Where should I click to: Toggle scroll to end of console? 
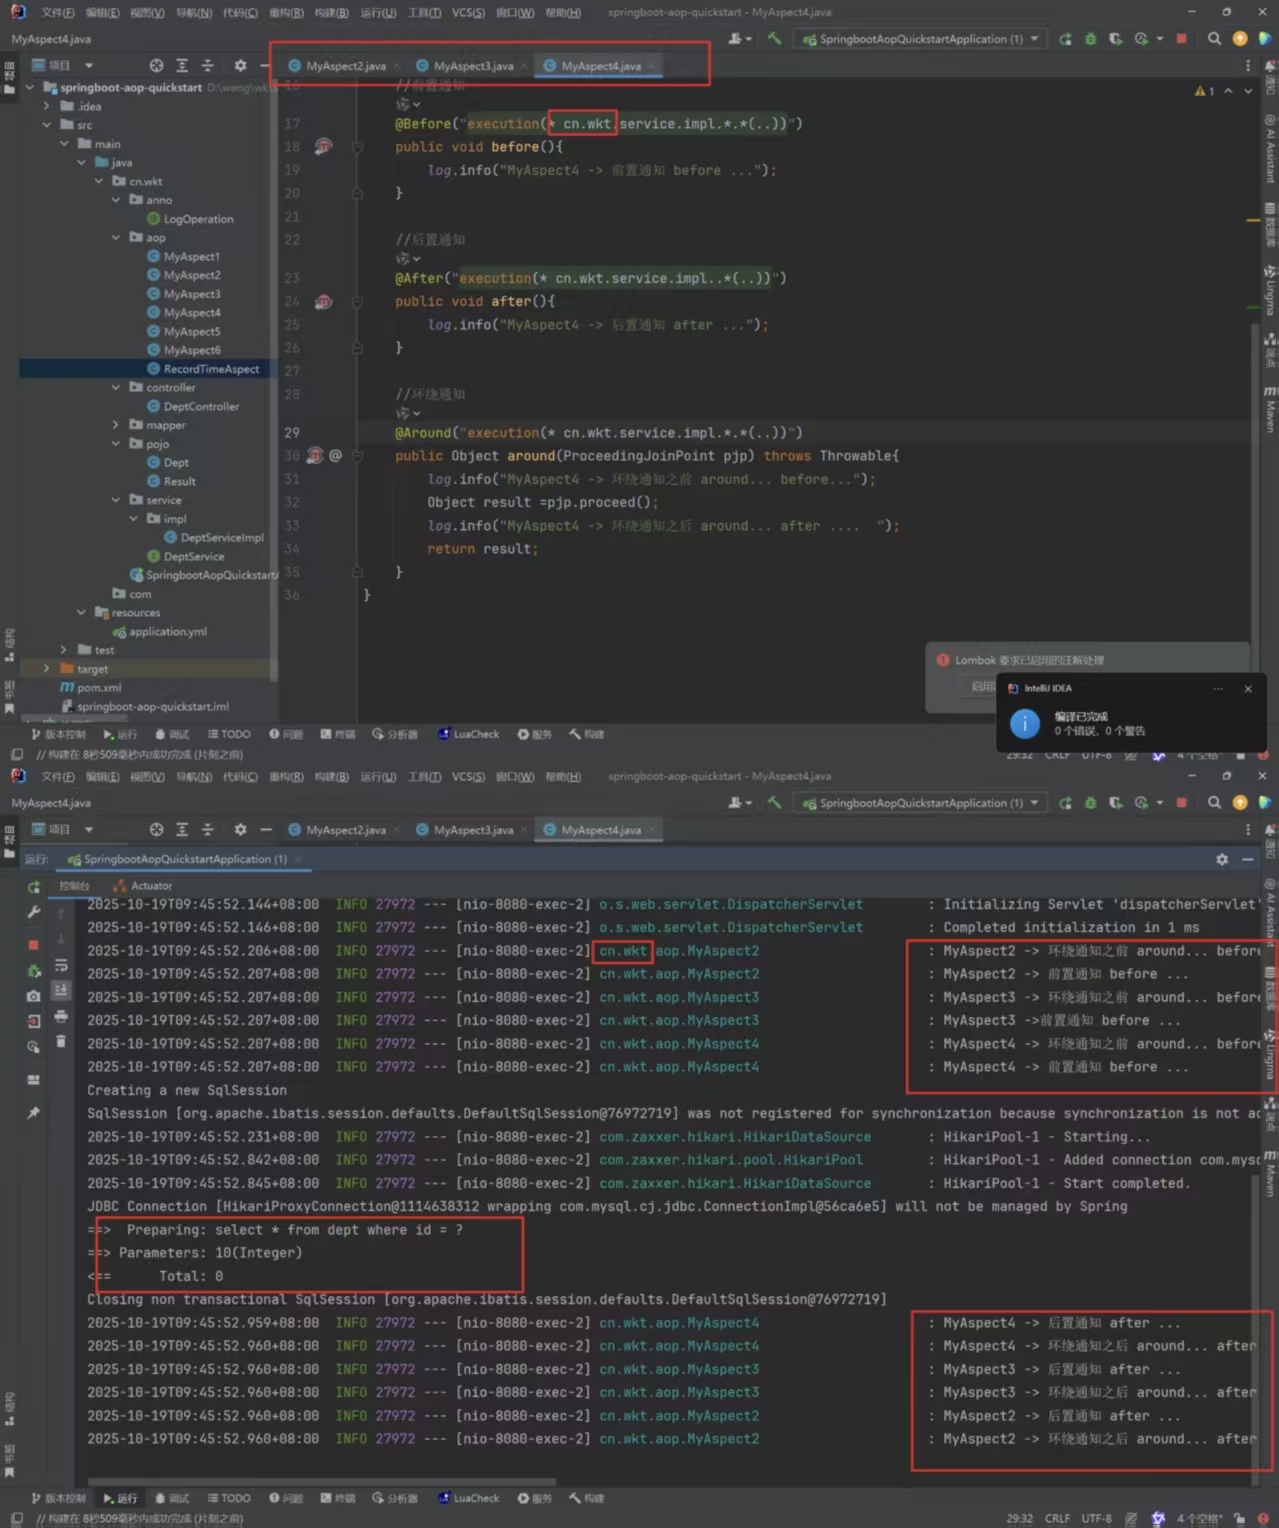pos(61,990)
